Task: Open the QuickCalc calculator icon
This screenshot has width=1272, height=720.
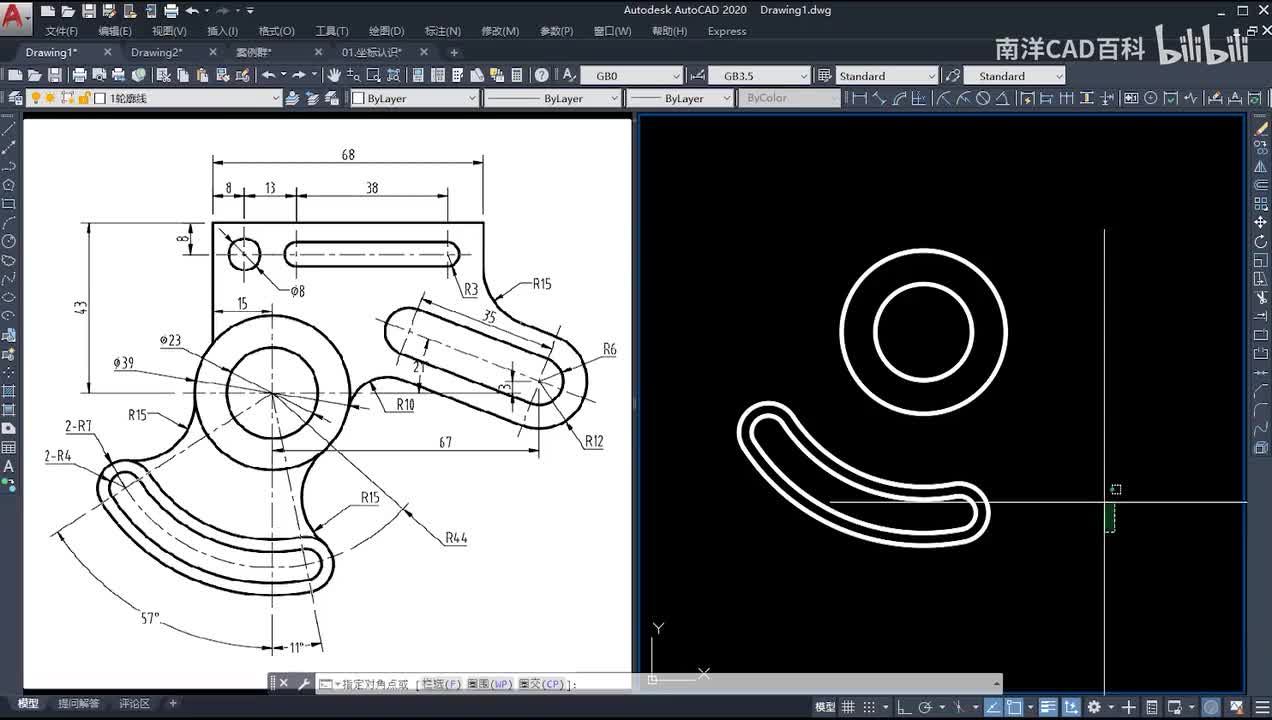Action: (x=517, y=75)
